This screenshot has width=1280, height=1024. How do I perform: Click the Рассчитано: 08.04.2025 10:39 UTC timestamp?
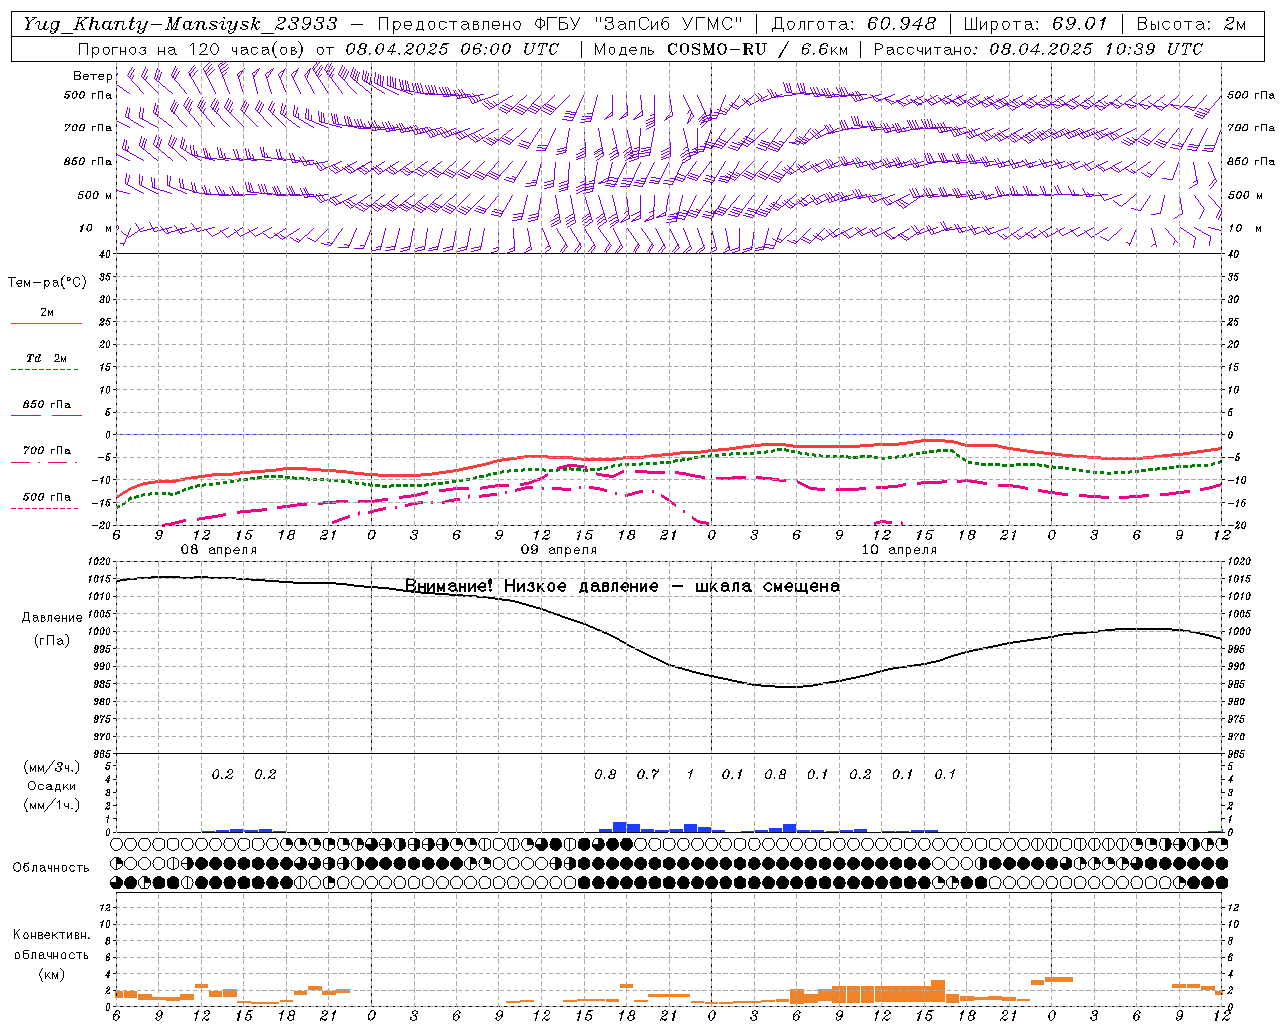tap(1038, 49)
